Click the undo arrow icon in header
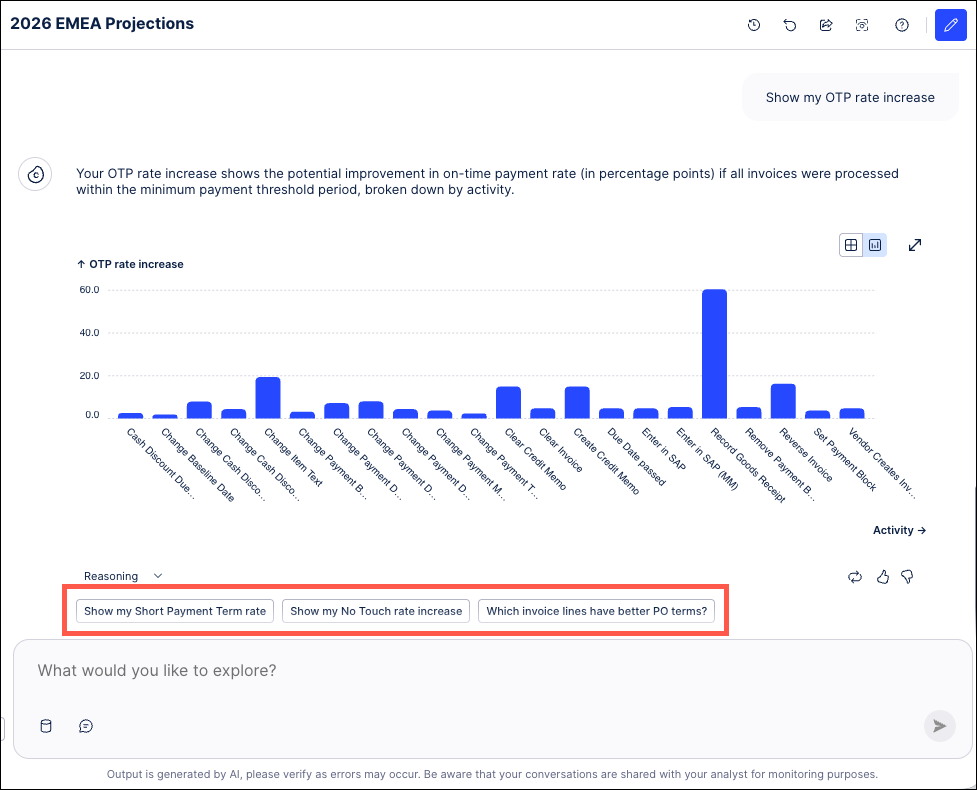 coord(790,25)
